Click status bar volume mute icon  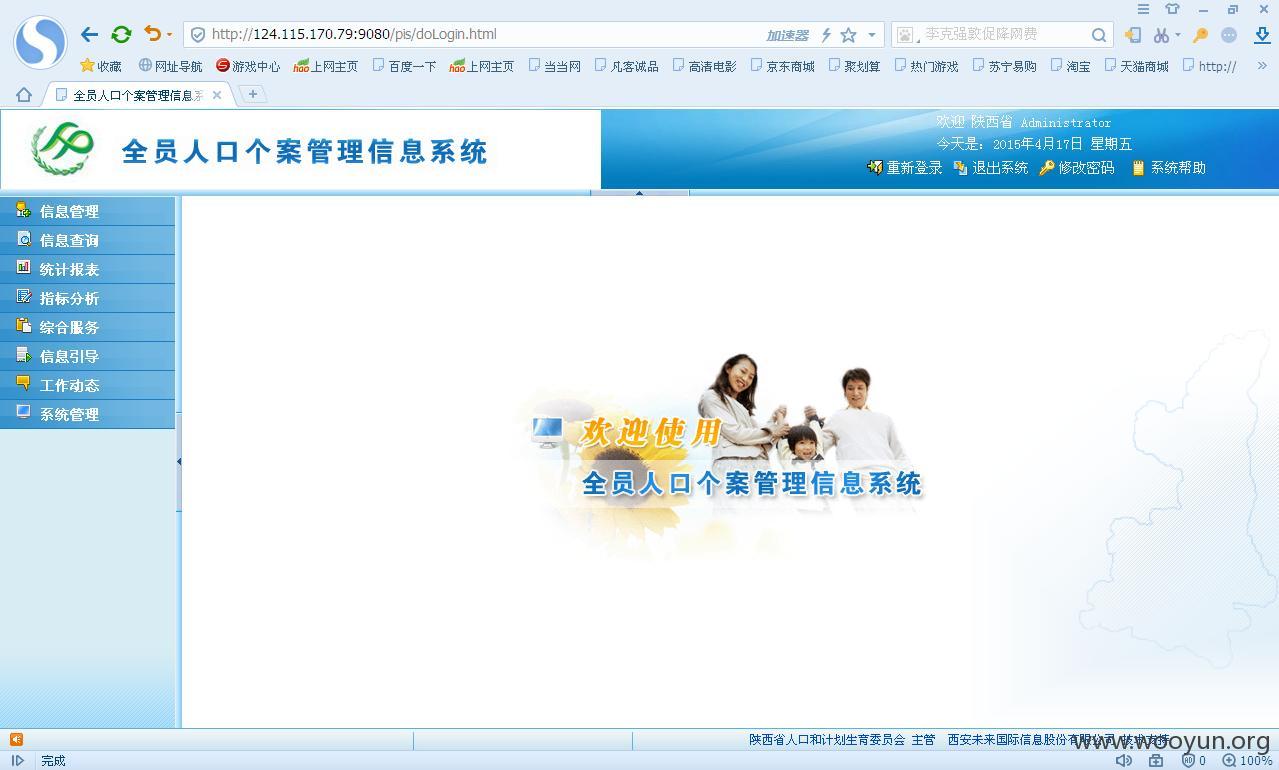[x=1124, y=760]
